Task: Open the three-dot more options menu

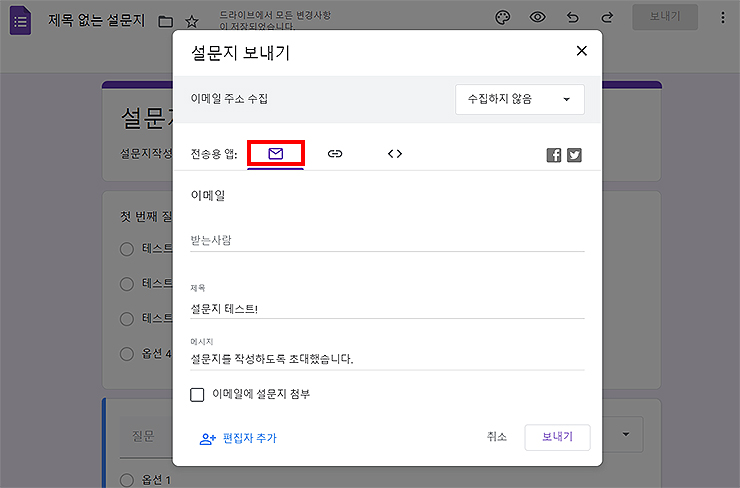Action: pos(723,17)
